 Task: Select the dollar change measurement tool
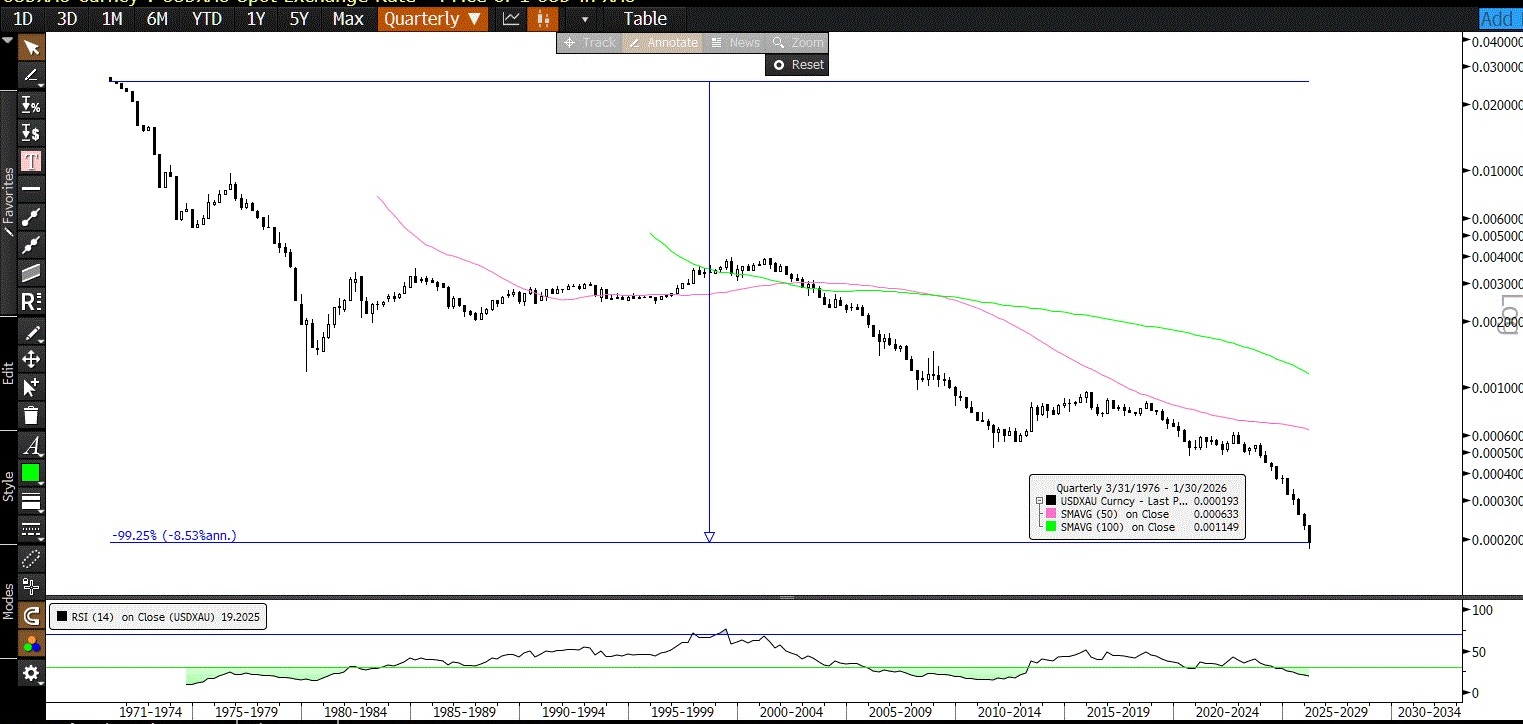31,132
